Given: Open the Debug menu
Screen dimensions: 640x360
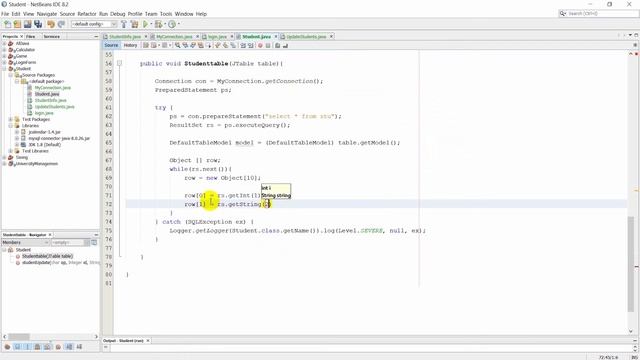Looking at the screenshot, I should tap(118, 14).
